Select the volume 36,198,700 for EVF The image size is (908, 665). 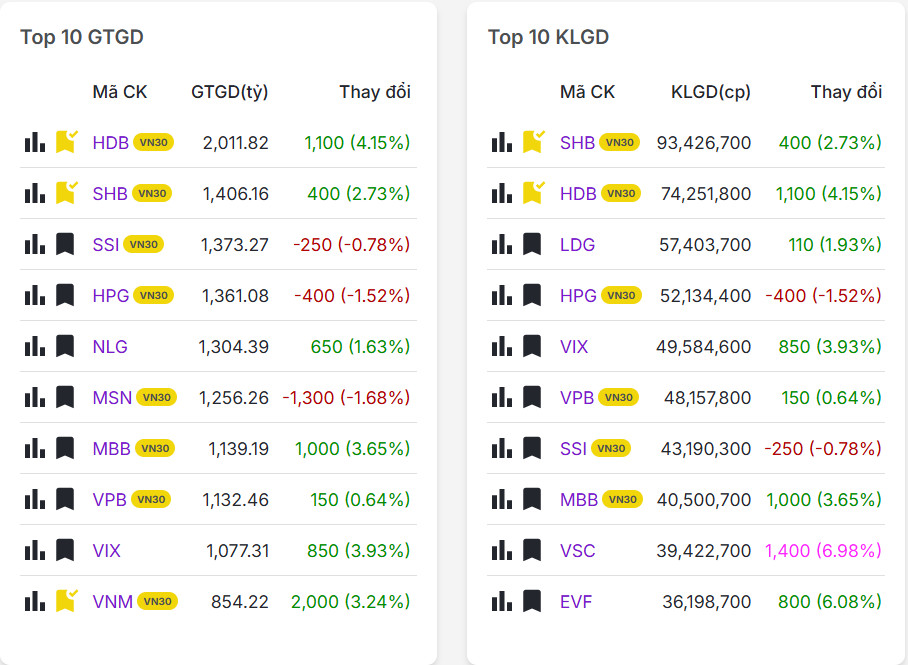coord(706,601)
